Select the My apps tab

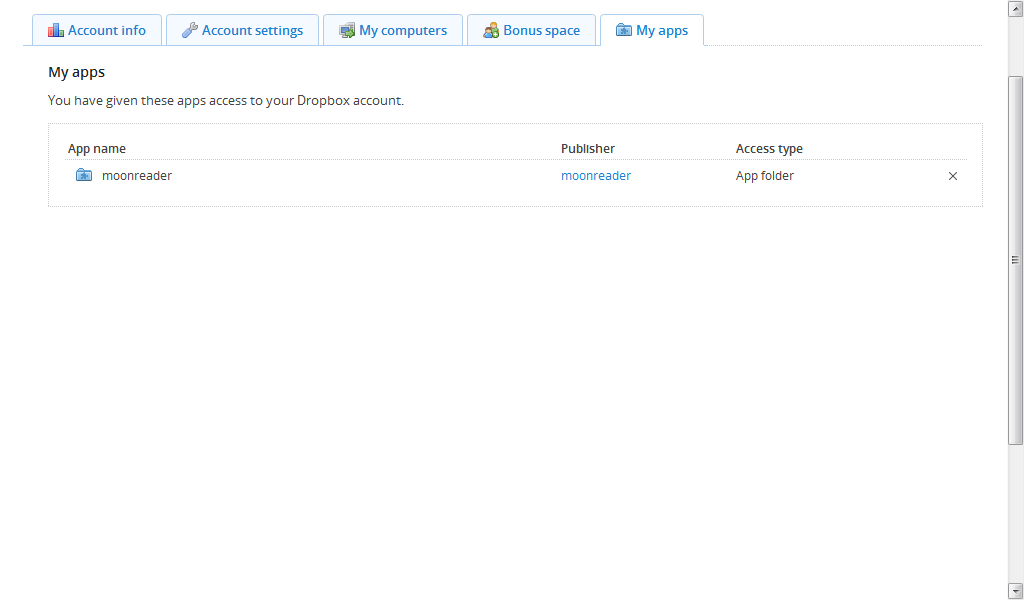662,30
